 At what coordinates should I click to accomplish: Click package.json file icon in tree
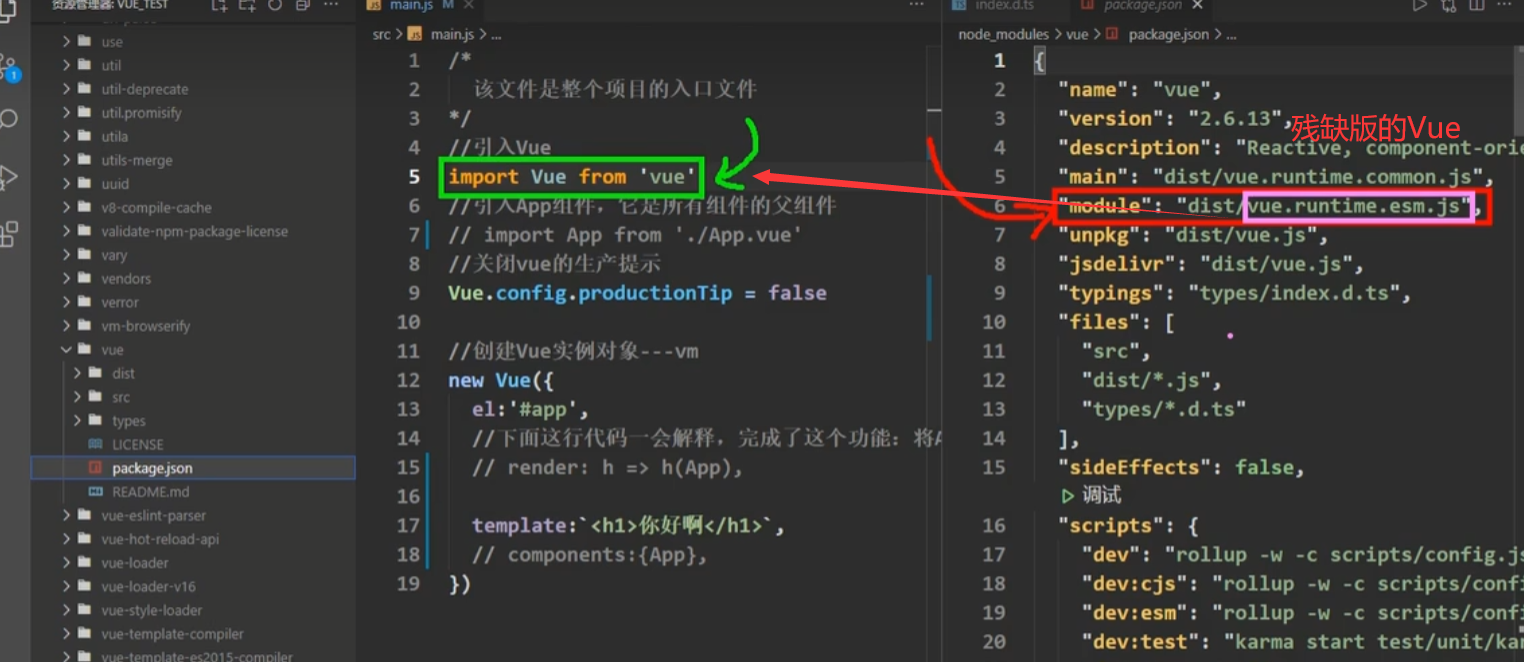coord(96,468)
